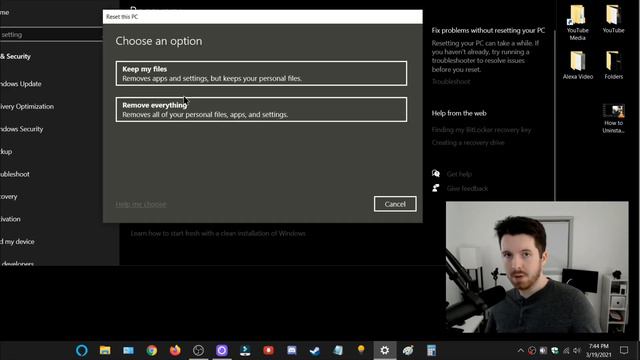Click the Settings gear in taskbar
The height and width of the screenshot is (360, 640).
coord(384,350)
